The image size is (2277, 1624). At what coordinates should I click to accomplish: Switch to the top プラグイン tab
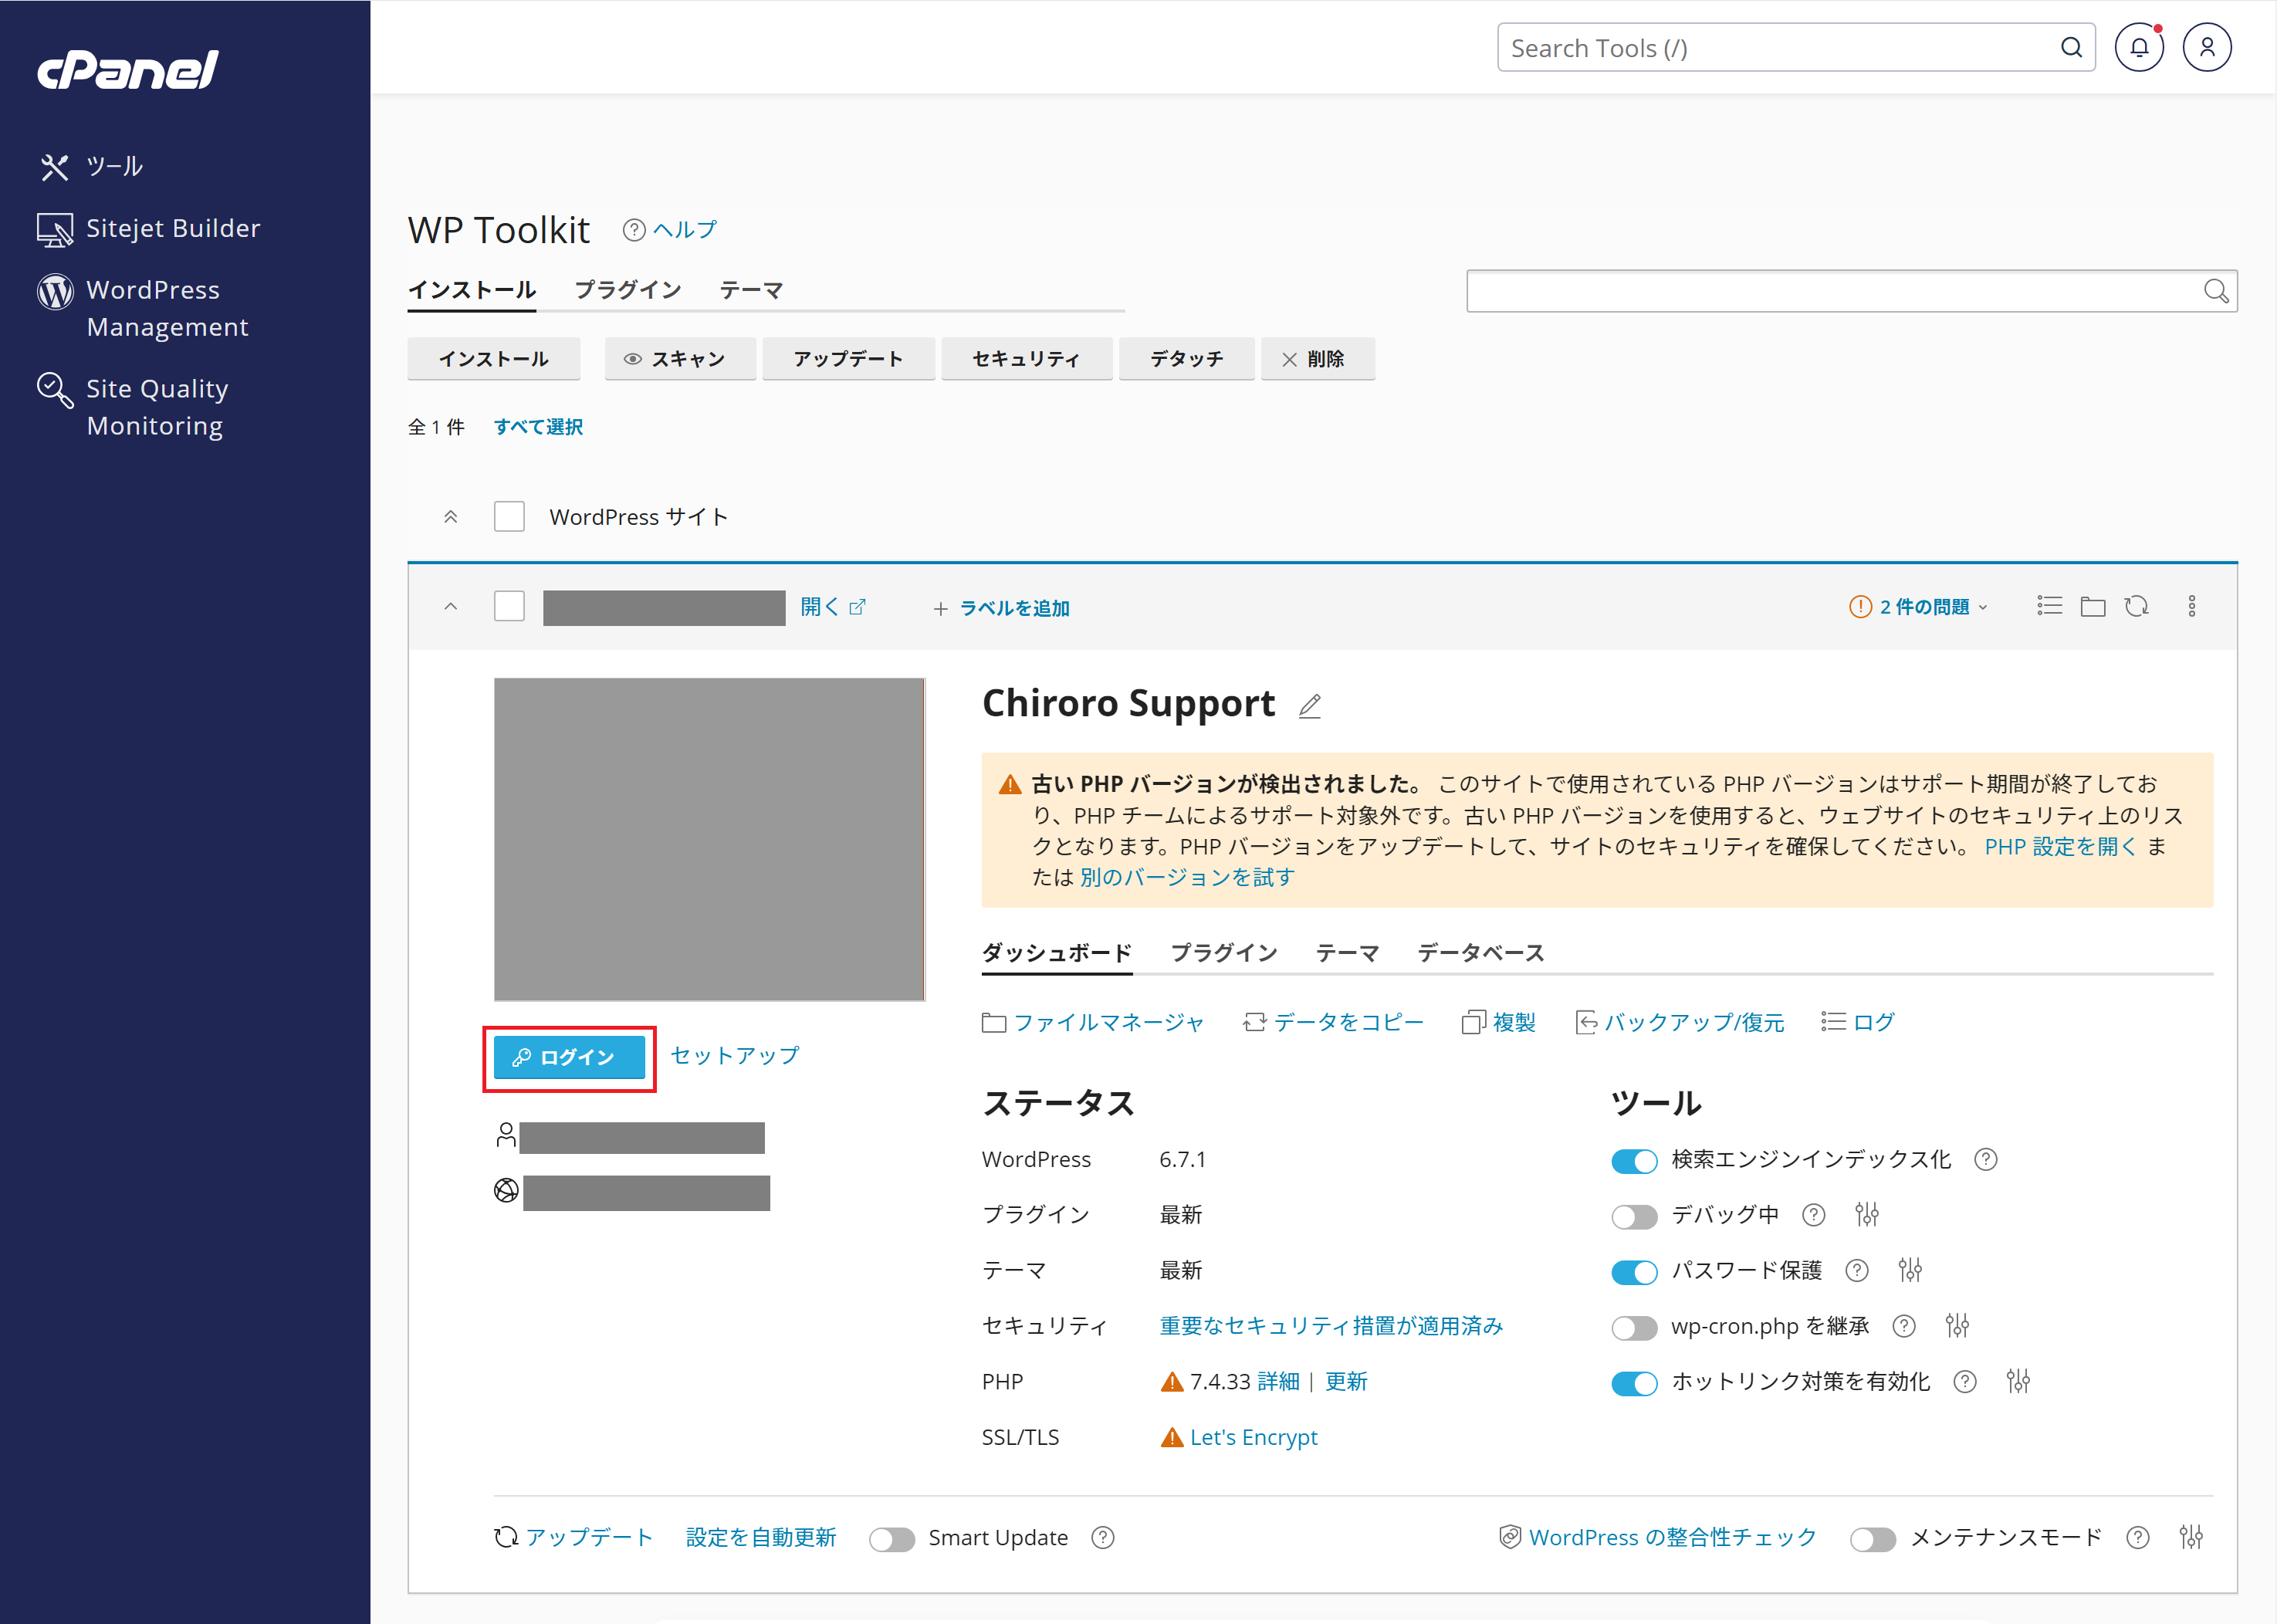(x=627, y=289)
